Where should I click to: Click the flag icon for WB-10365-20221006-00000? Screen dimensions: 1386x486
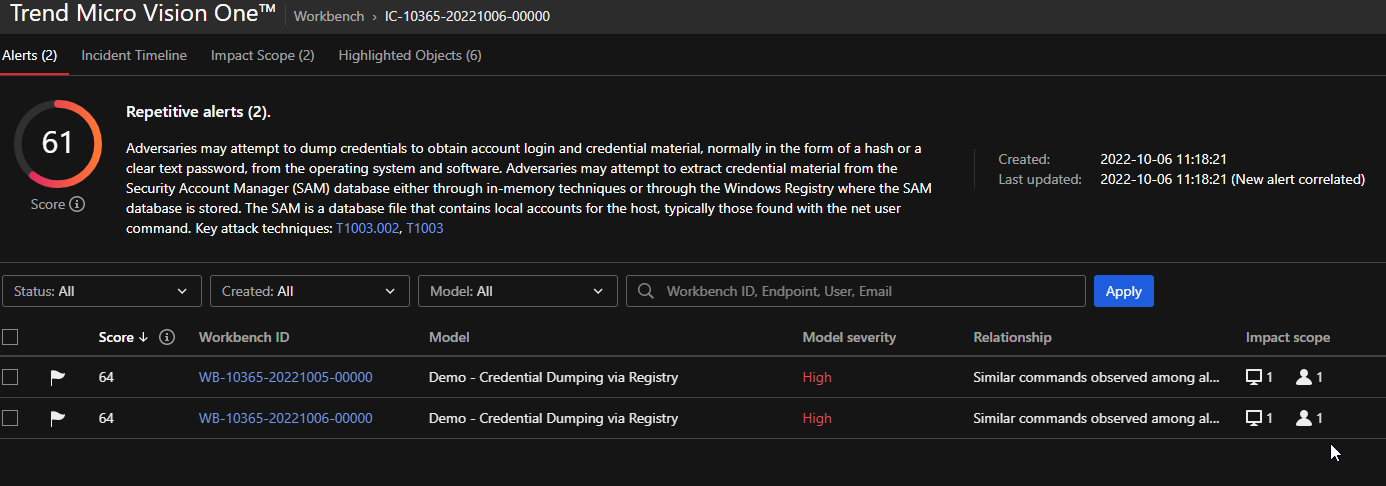pos(58,418)
